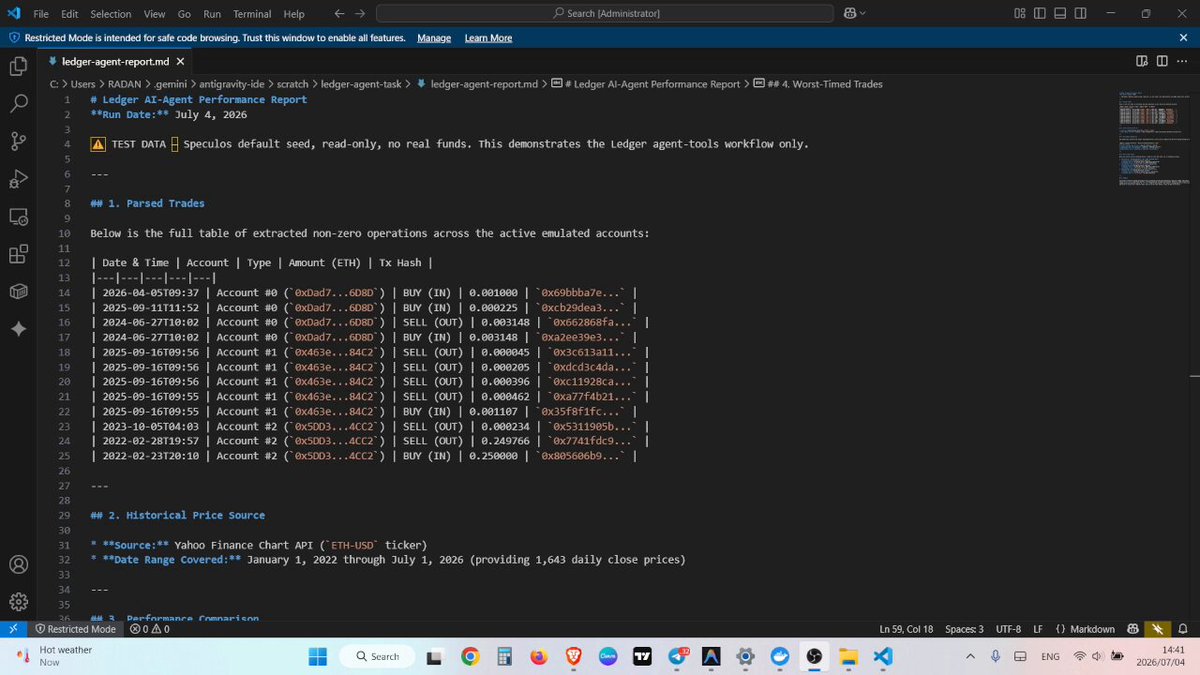This screenshot has height=675, width=1200.
Task: Change indentation via Spaces: 3
Action: pyautogui.click(x=964, y=629)
